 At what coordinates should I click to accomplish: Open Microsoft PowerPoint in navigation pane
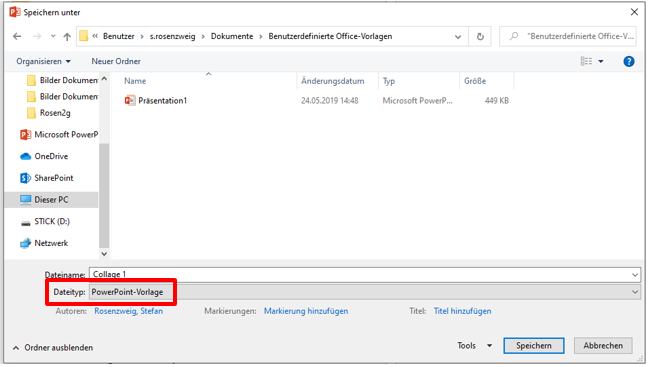click(x=59, y=134)
